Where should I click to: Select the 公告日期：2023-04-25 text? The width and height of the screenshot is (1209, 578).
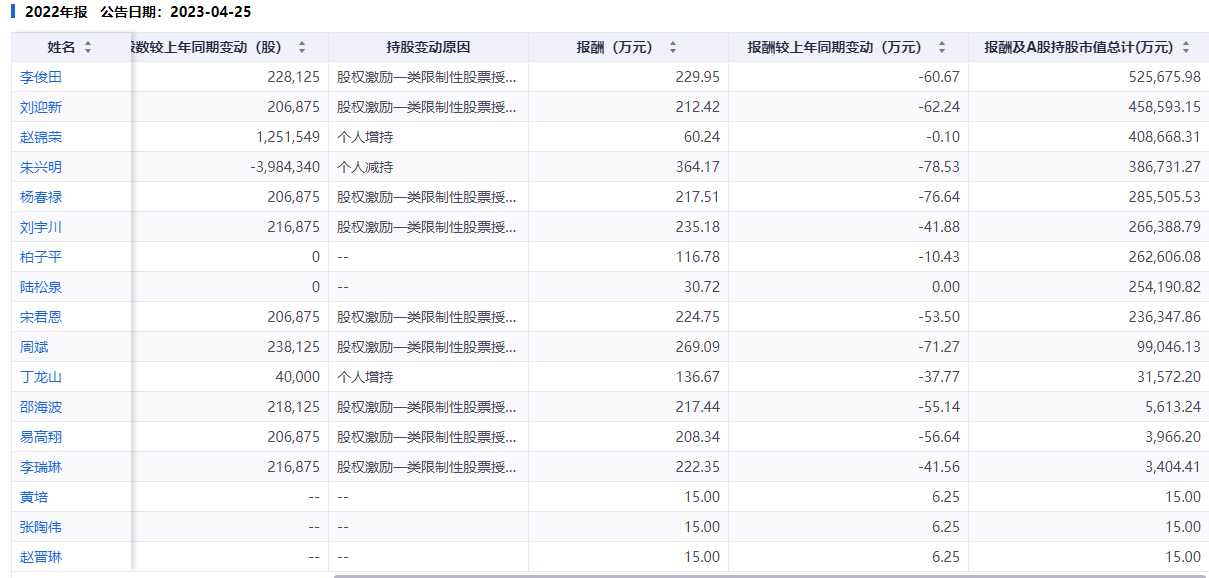point(176,12)
